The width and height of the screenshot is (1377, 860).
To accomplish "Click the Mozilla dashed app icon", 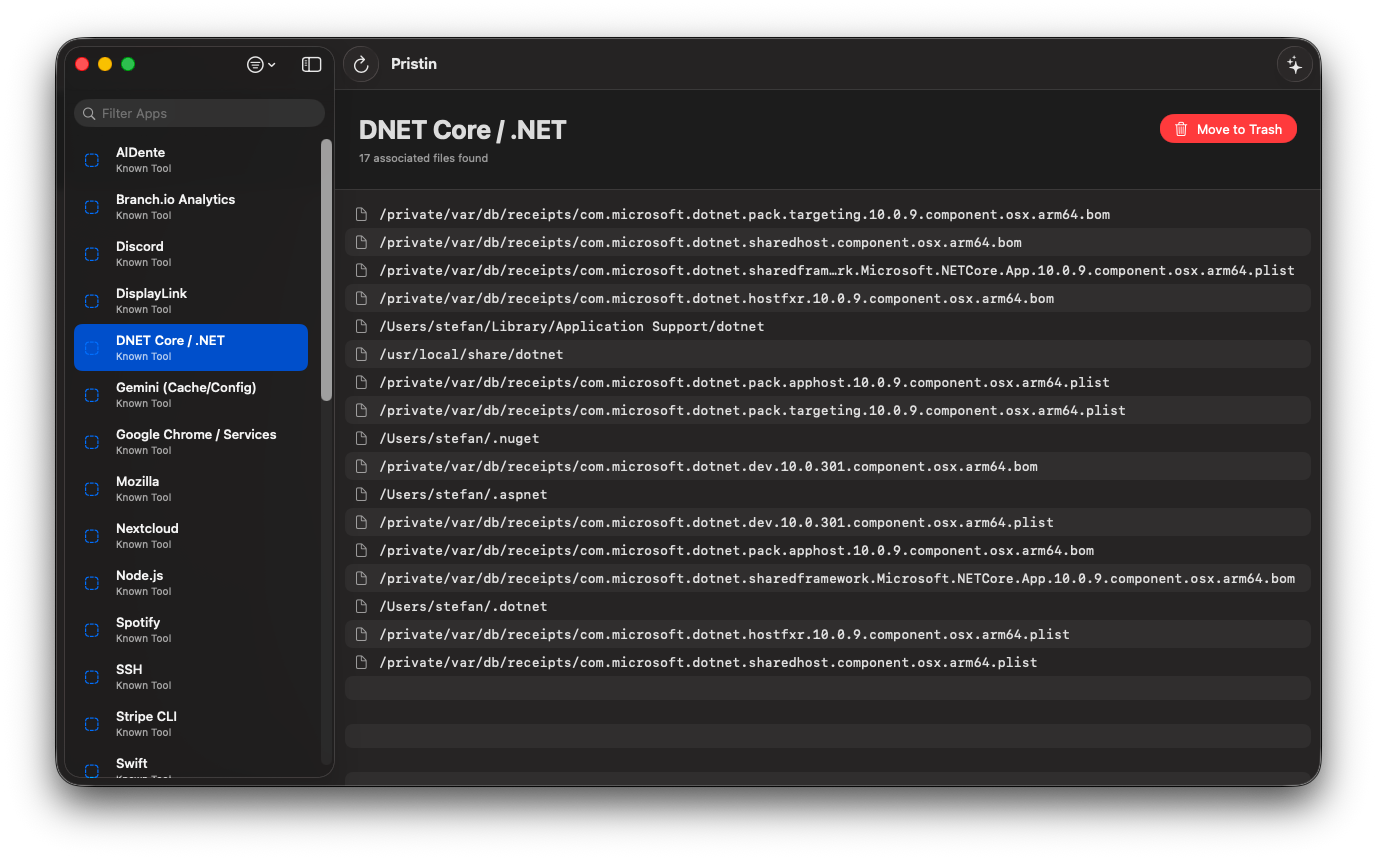I will [x=92, y=489].
